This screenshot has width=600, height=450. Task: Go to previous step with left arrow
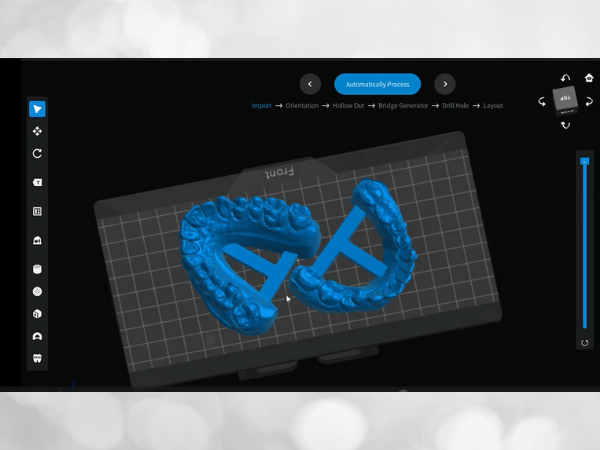tap(311, 85)
